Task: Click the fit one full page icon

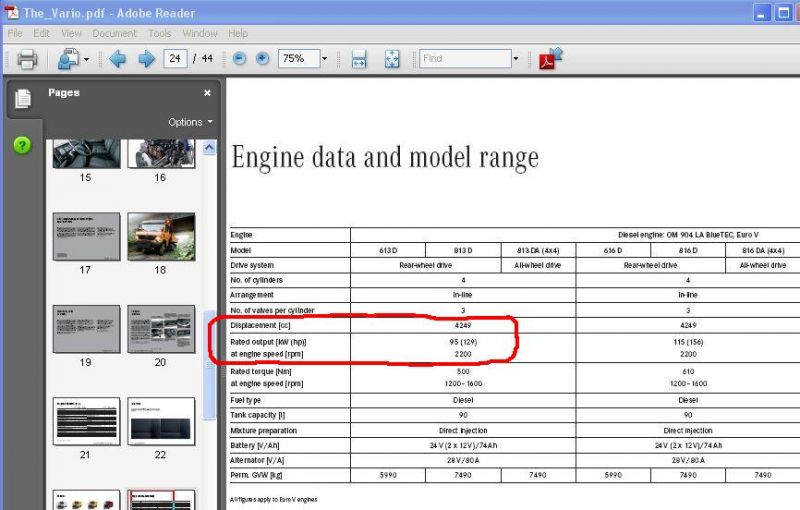Action: pyautogui.click(x=392, y=59)
